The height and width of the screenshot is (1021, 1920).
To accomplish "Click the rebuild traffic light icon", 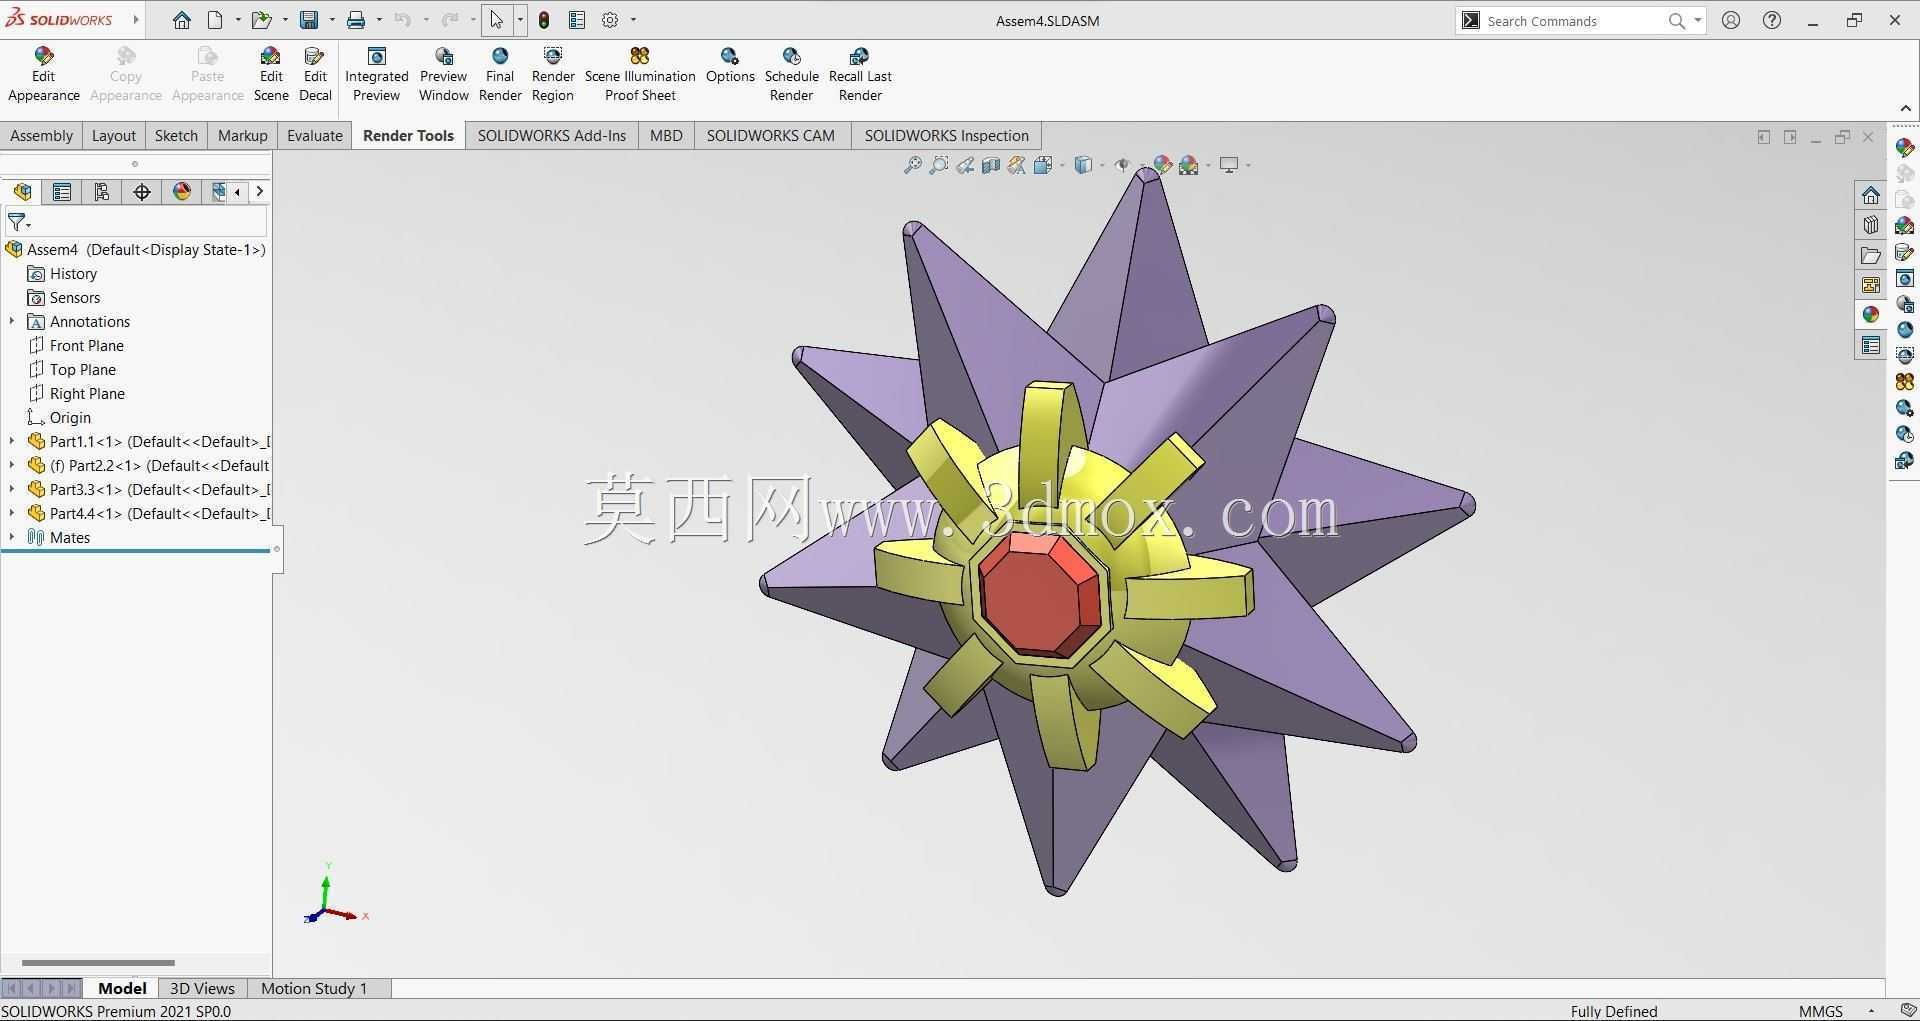I will point(544,20).
